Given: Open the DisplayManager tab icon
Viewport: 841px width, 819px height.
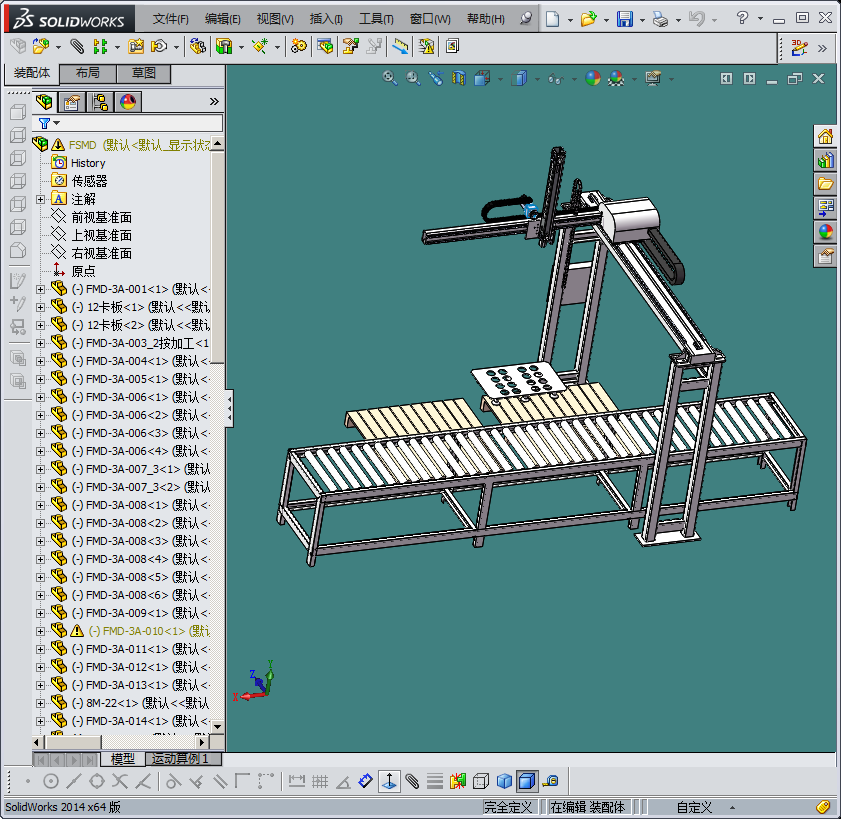Looking at the screenshot, I should 127,101.
